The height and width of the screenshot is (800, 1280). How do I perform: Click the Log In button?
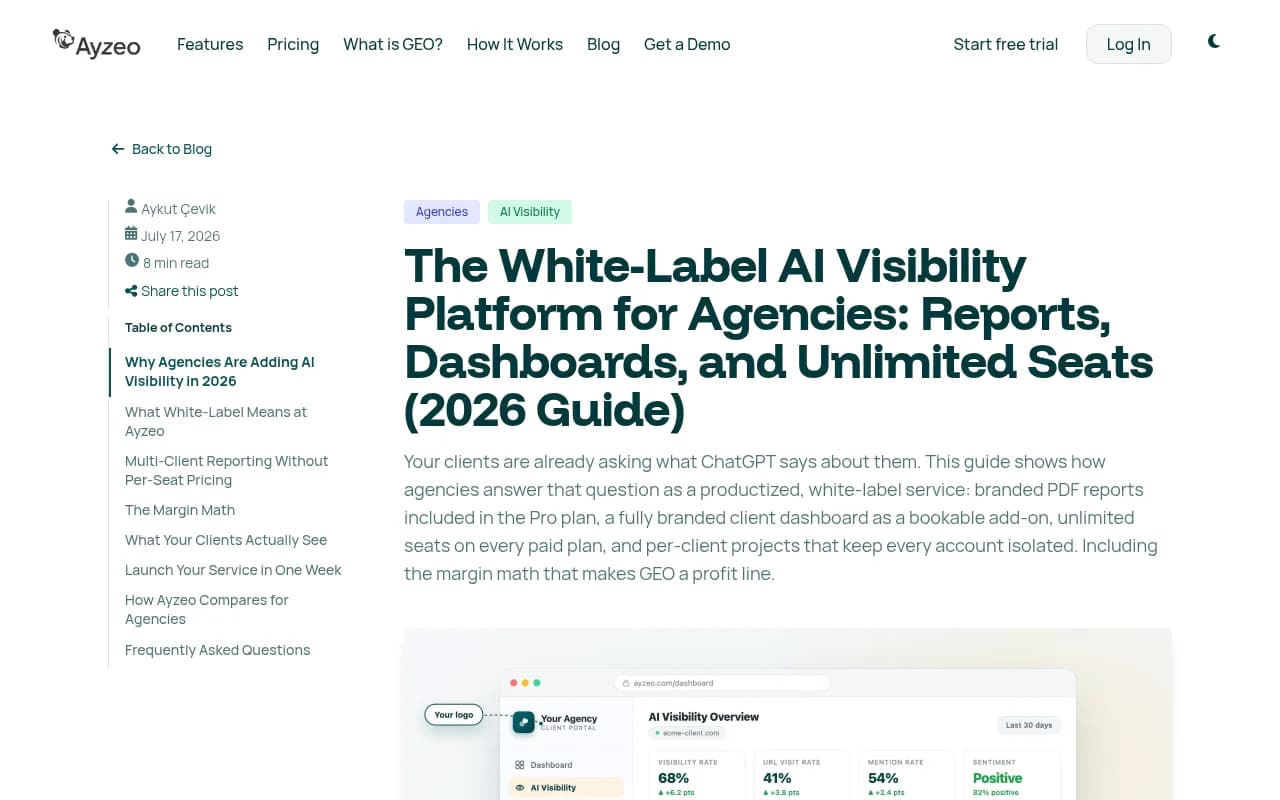click(x=1129, y=44)
